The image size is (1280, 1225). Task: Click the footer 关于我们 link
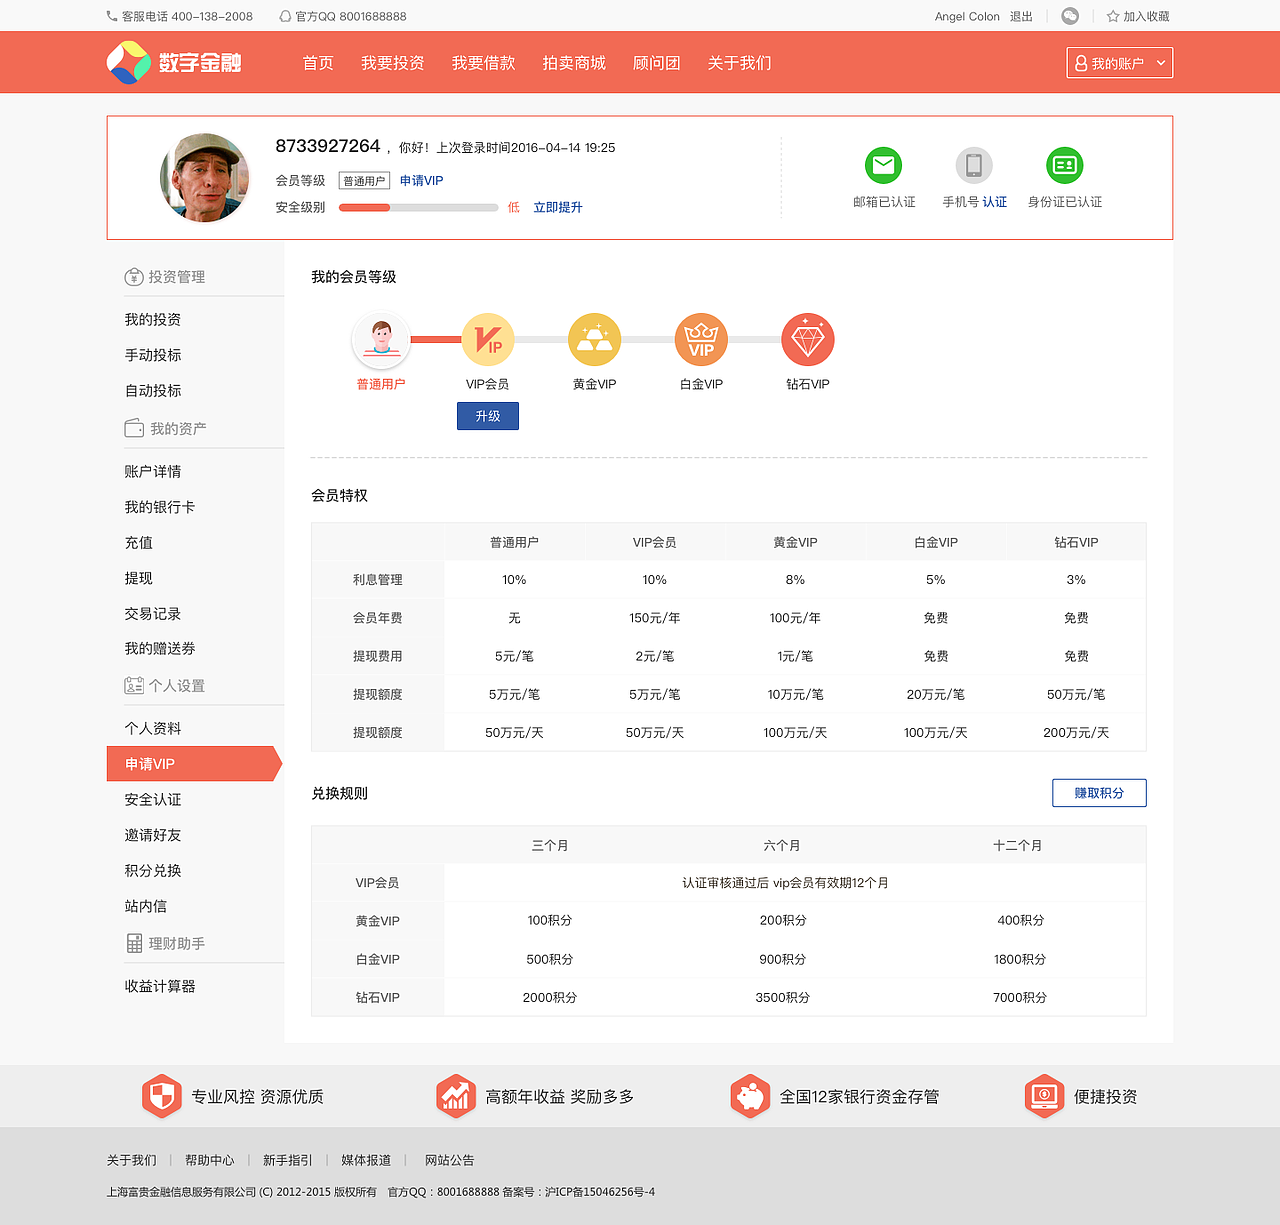coord(132,1160)
